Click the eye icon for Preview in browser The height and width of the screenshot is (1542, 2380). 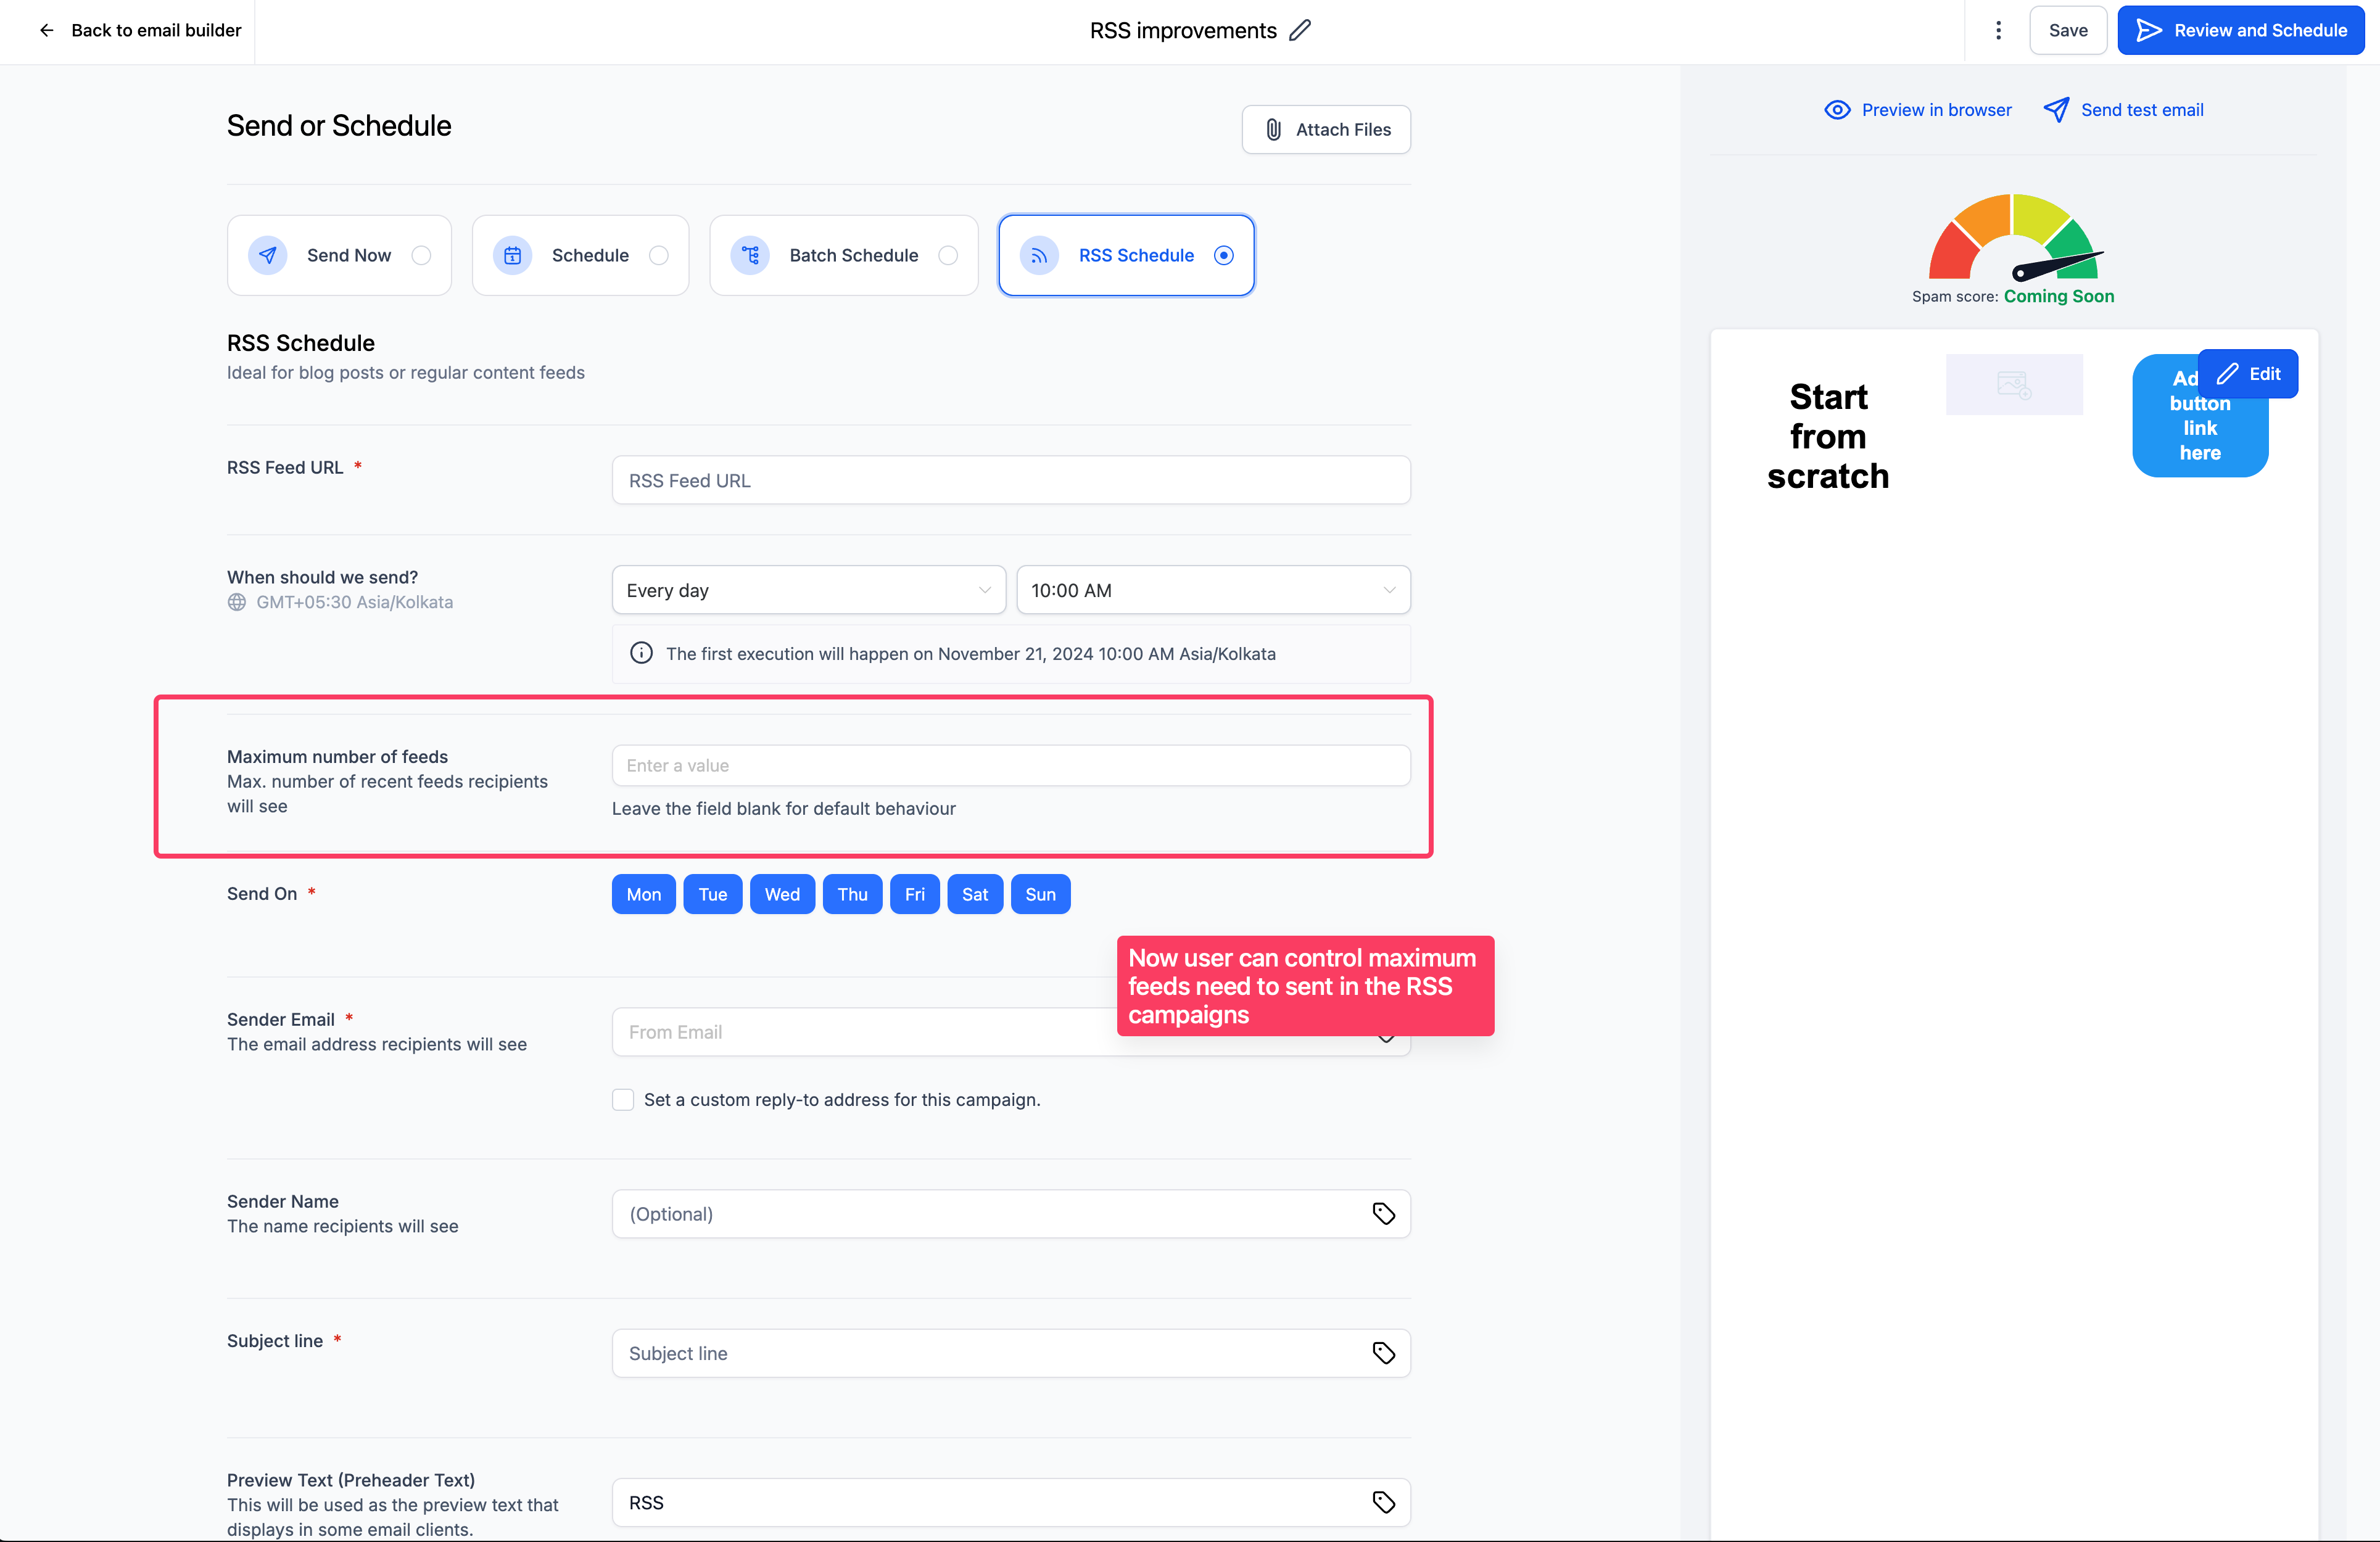1837,110
